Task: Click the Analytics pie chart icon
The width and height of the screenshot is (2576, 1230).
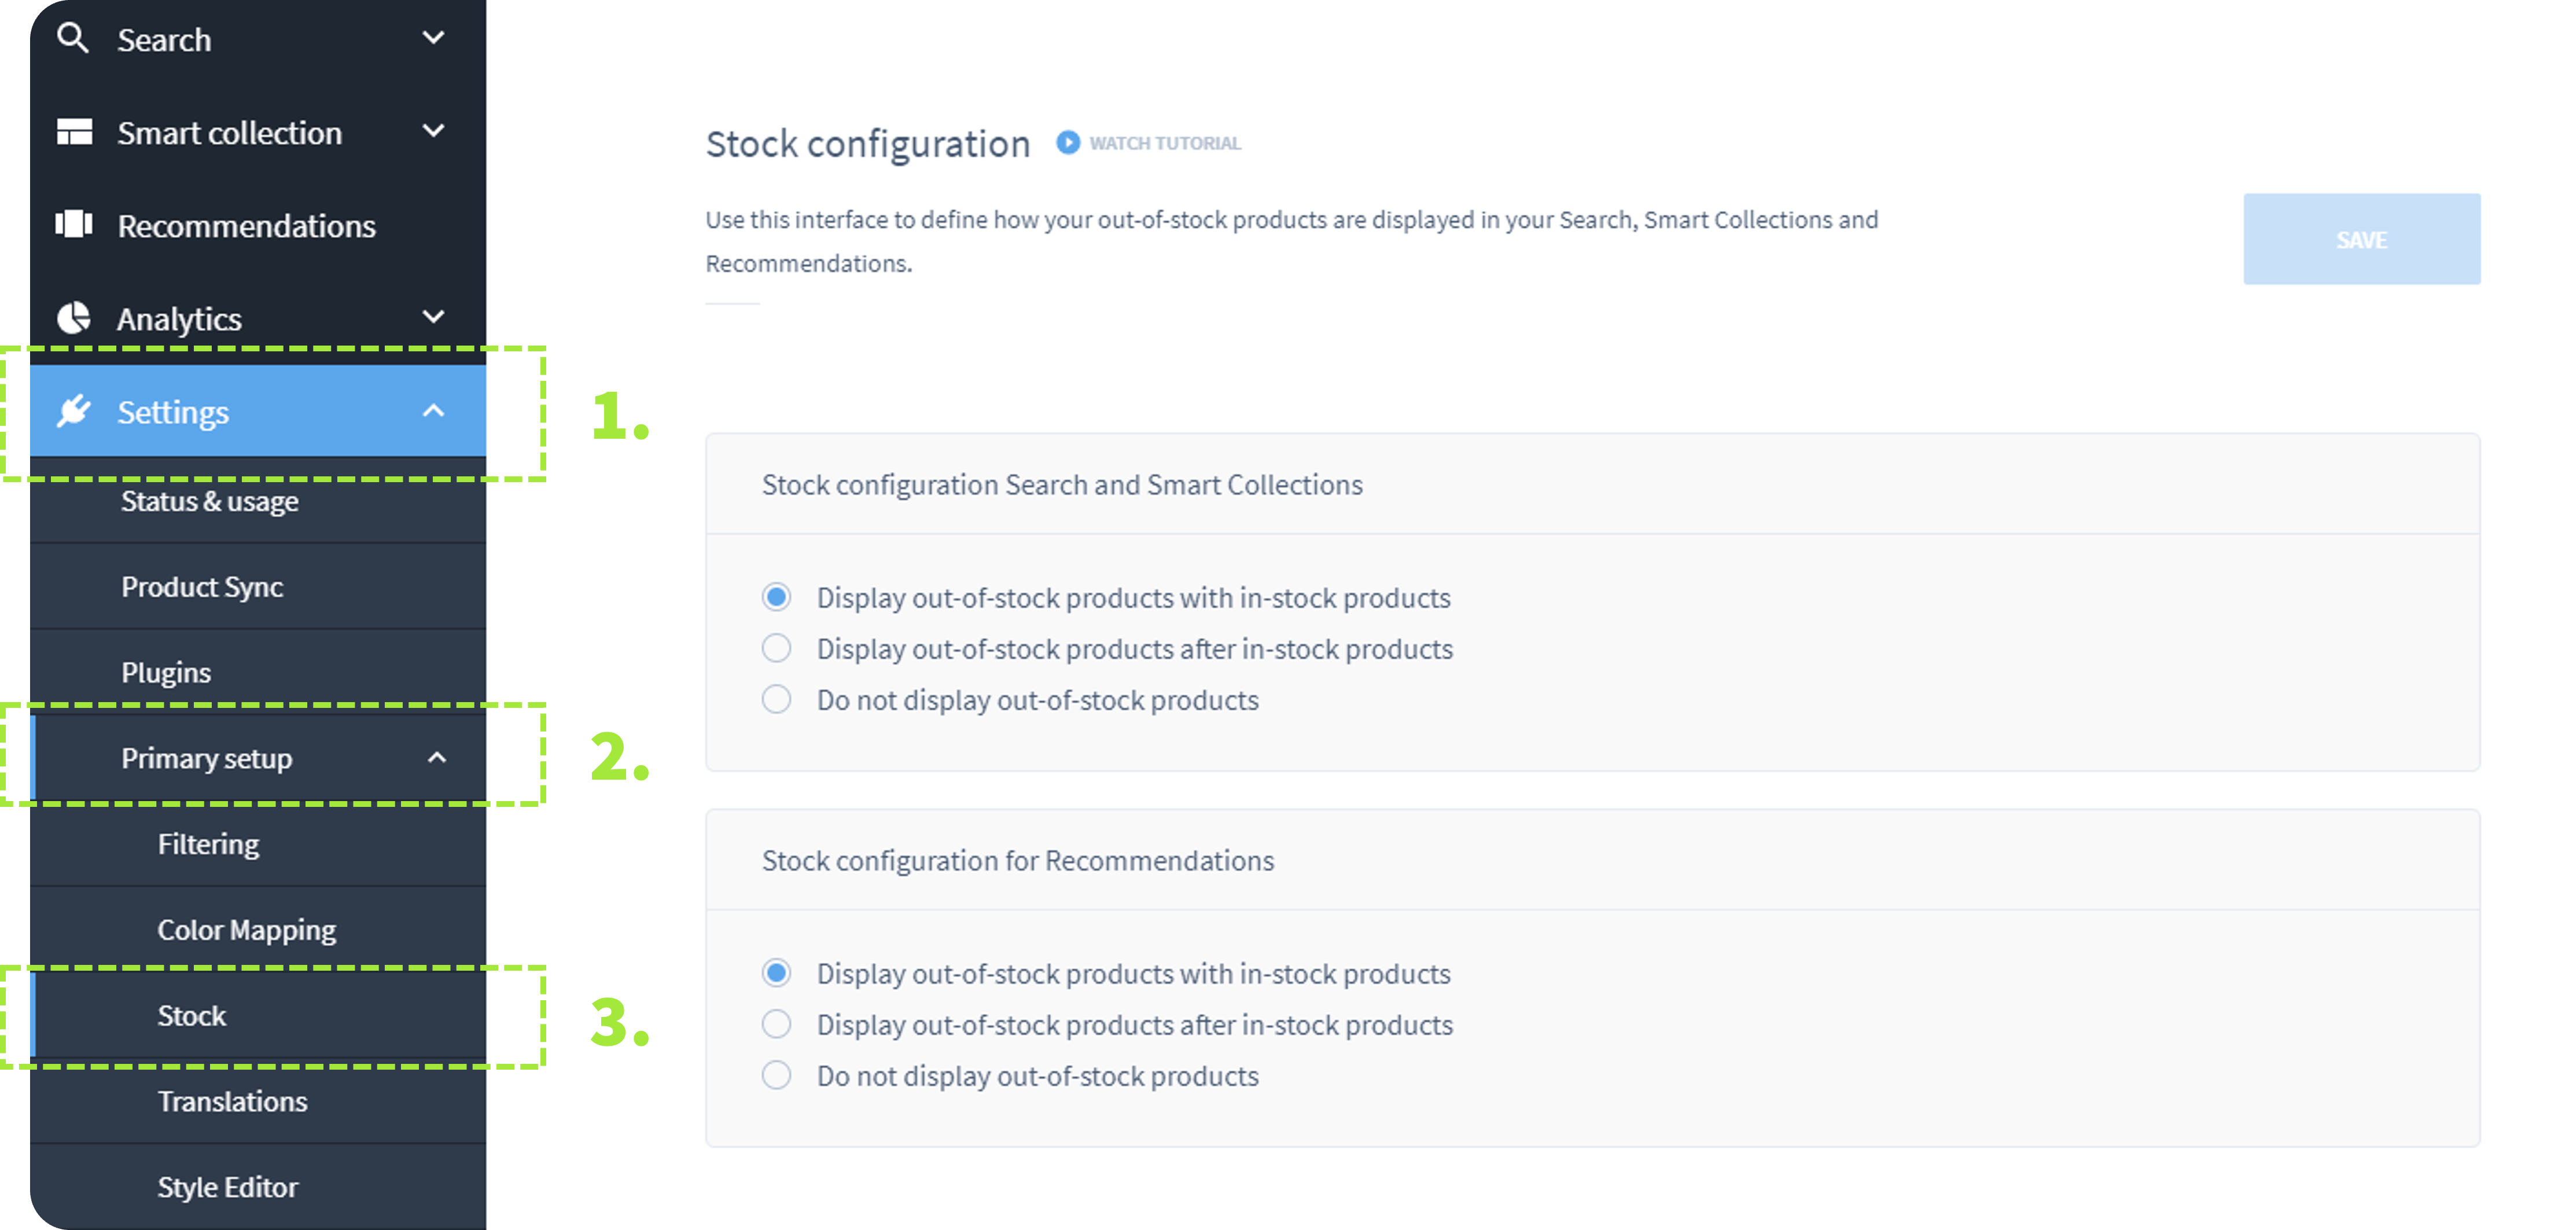Action: click(74, 318)
